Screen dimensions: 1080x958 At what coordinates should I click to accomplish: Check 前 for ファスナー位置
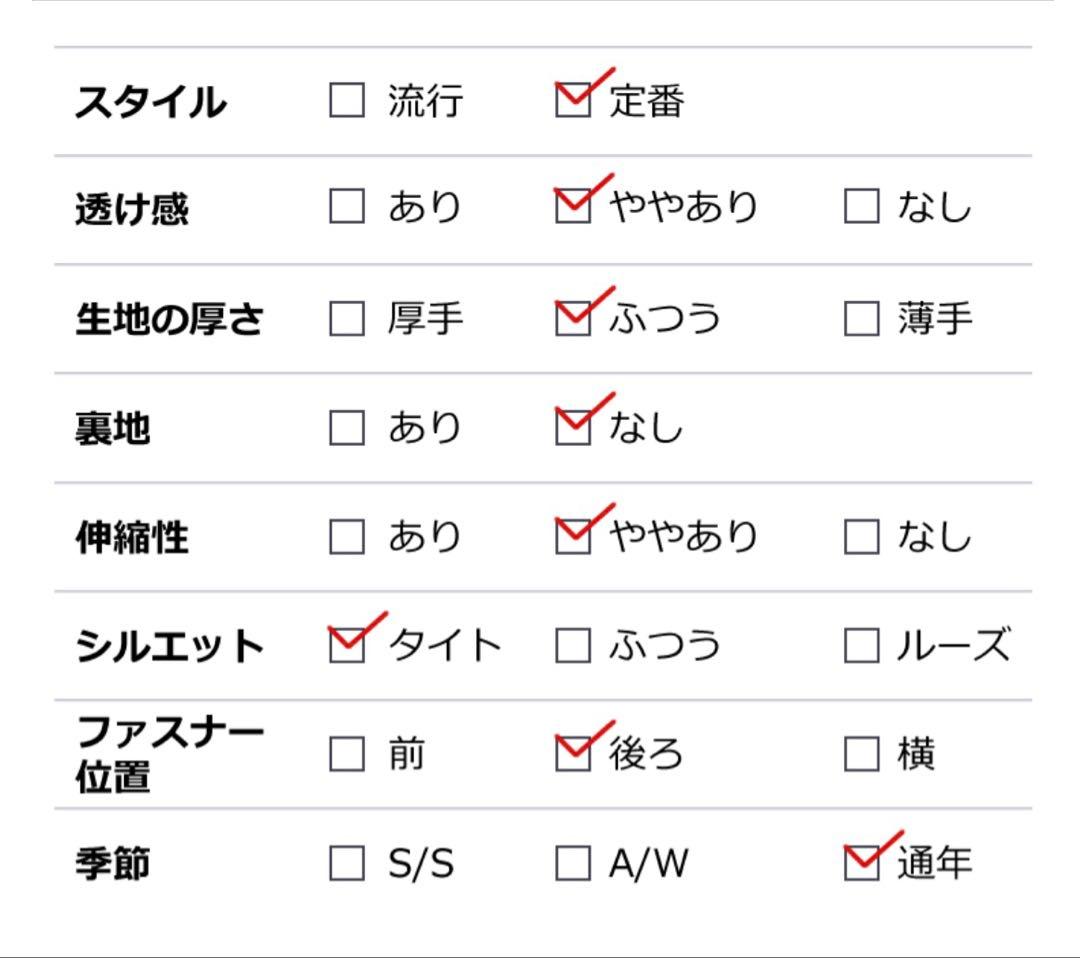(x=347, y=754)
